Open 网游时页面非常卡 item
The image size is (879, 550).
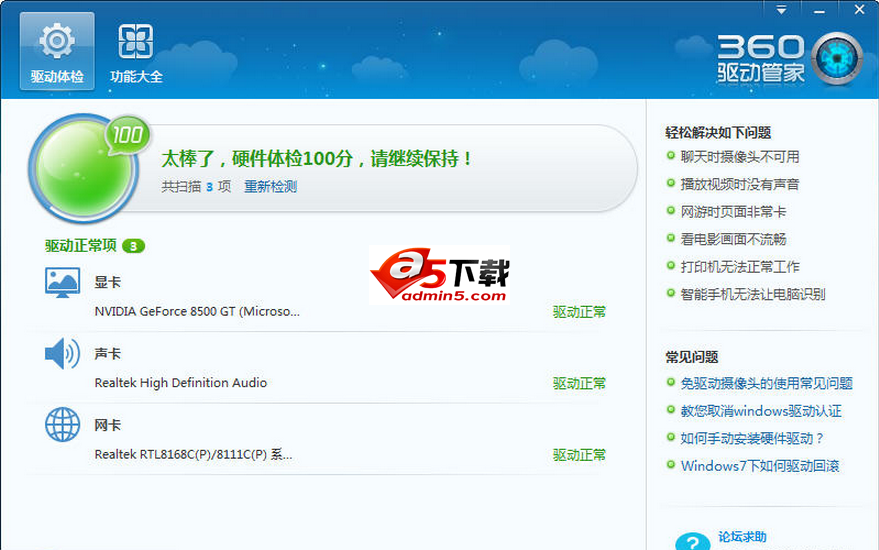(x=733, y=212)
